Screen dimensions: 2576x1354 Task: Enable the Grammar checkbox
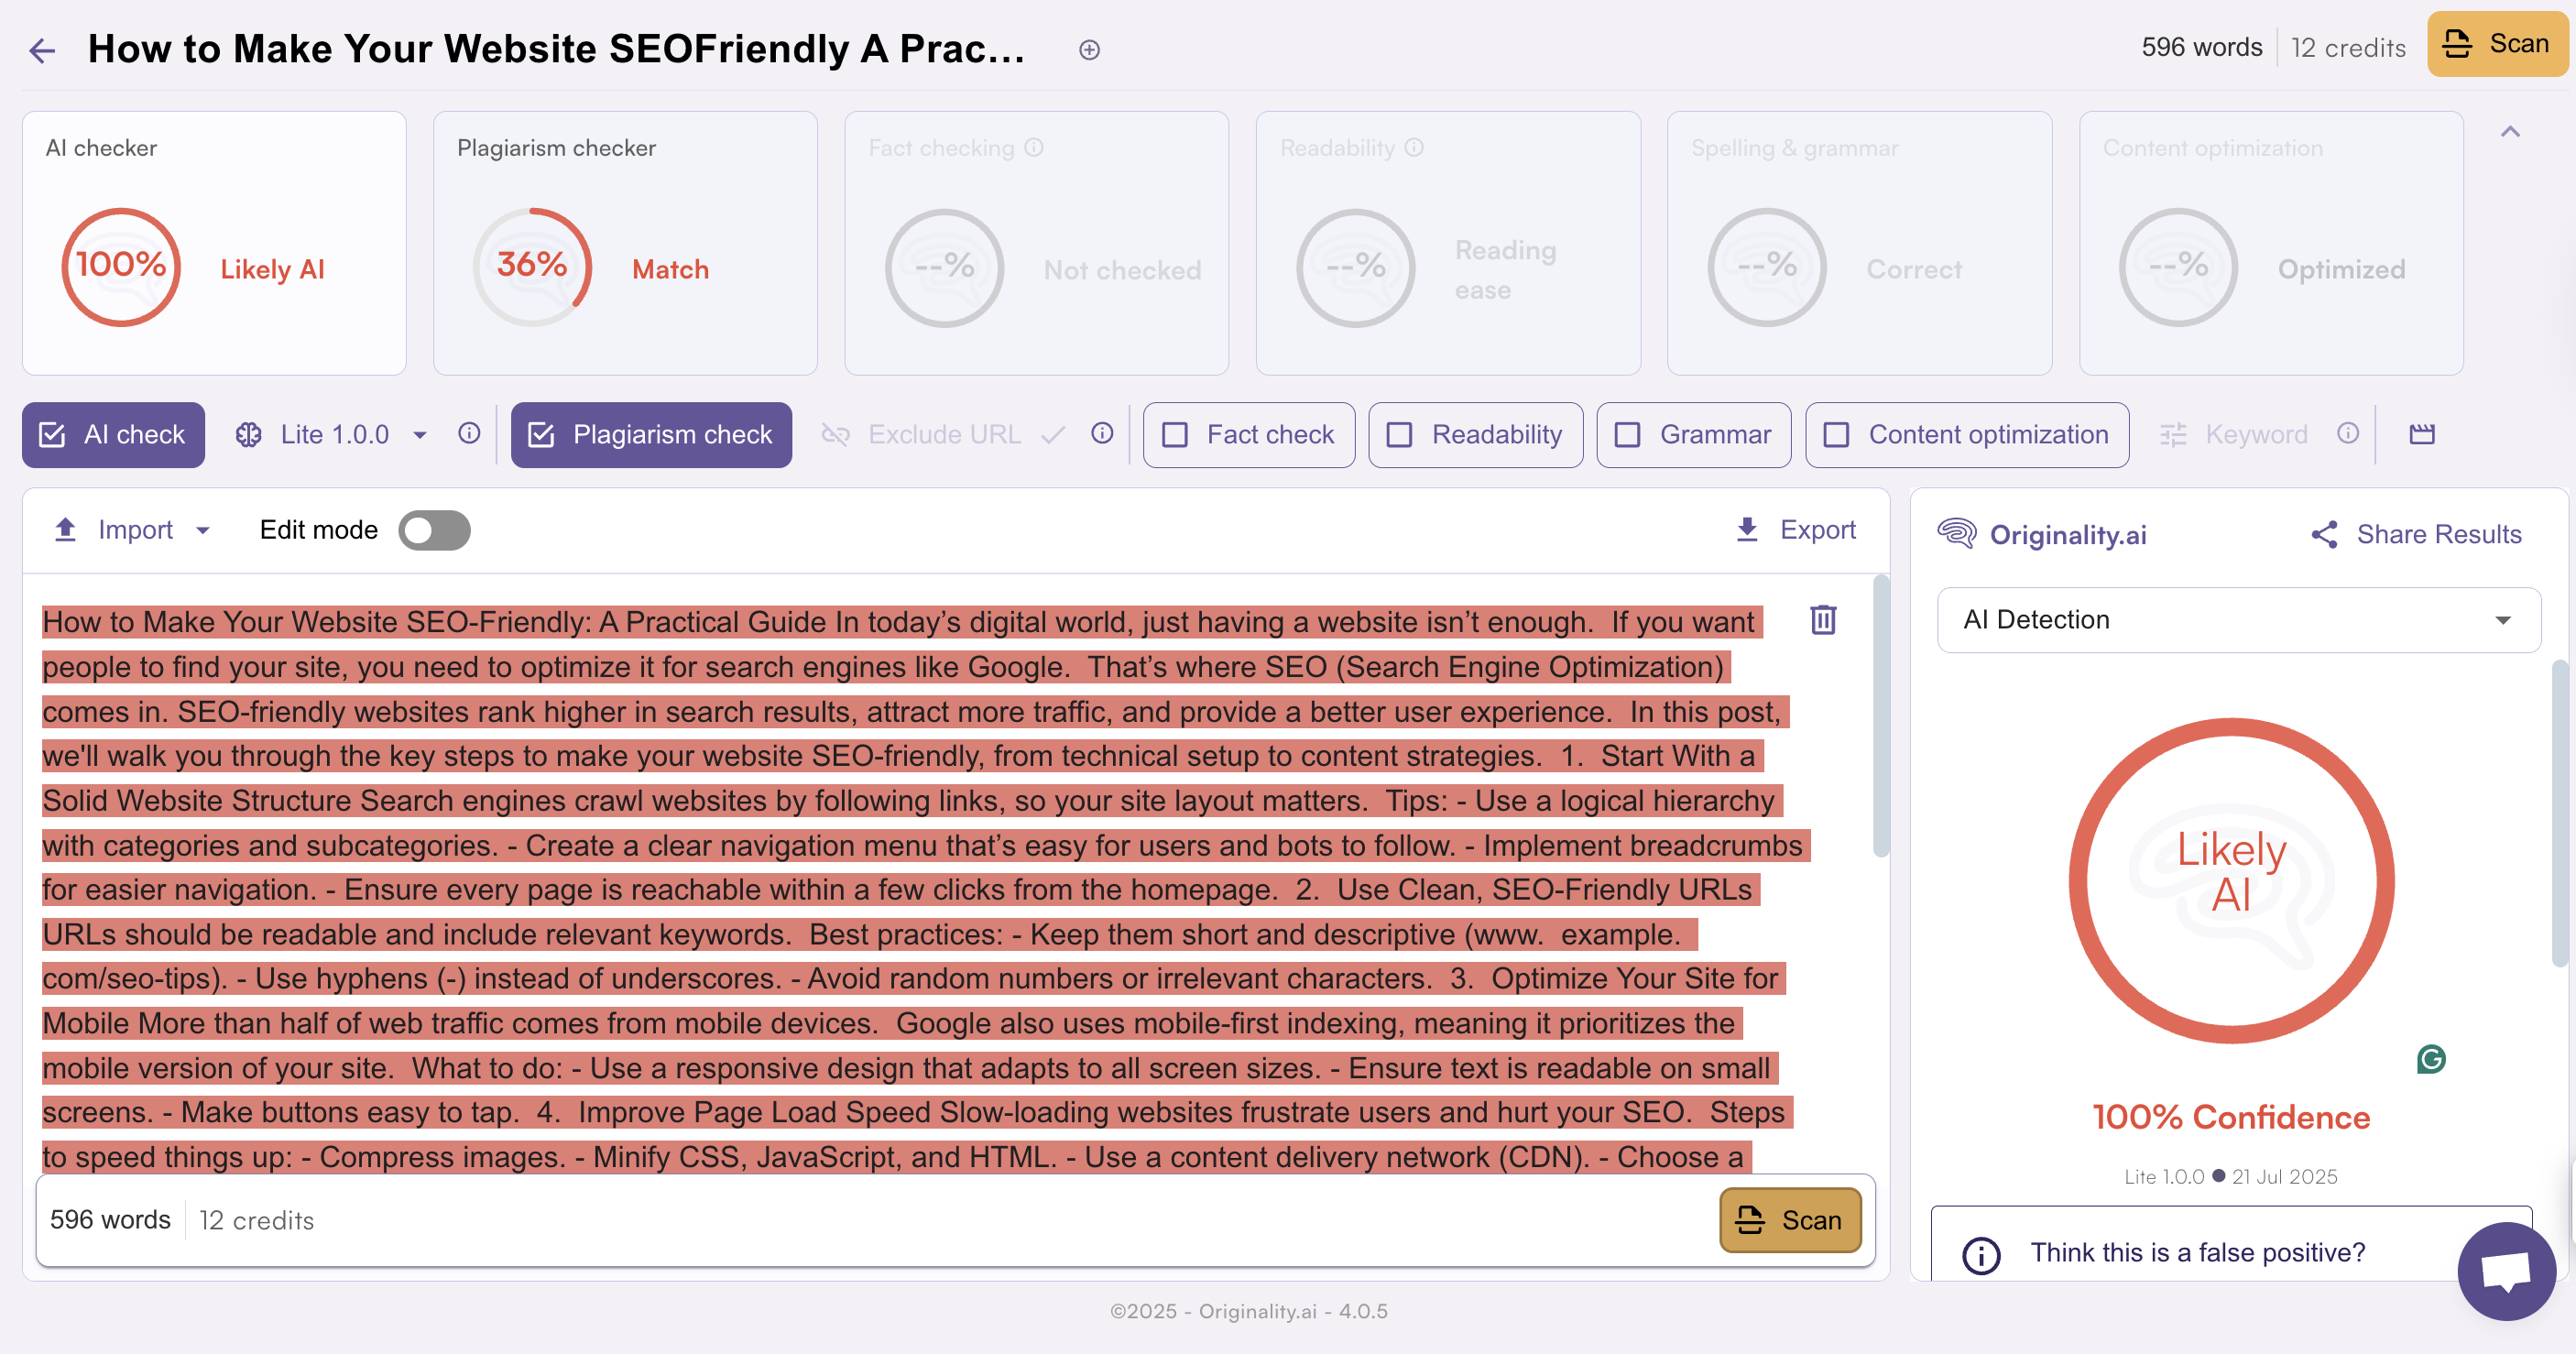tap(1628, 435)
